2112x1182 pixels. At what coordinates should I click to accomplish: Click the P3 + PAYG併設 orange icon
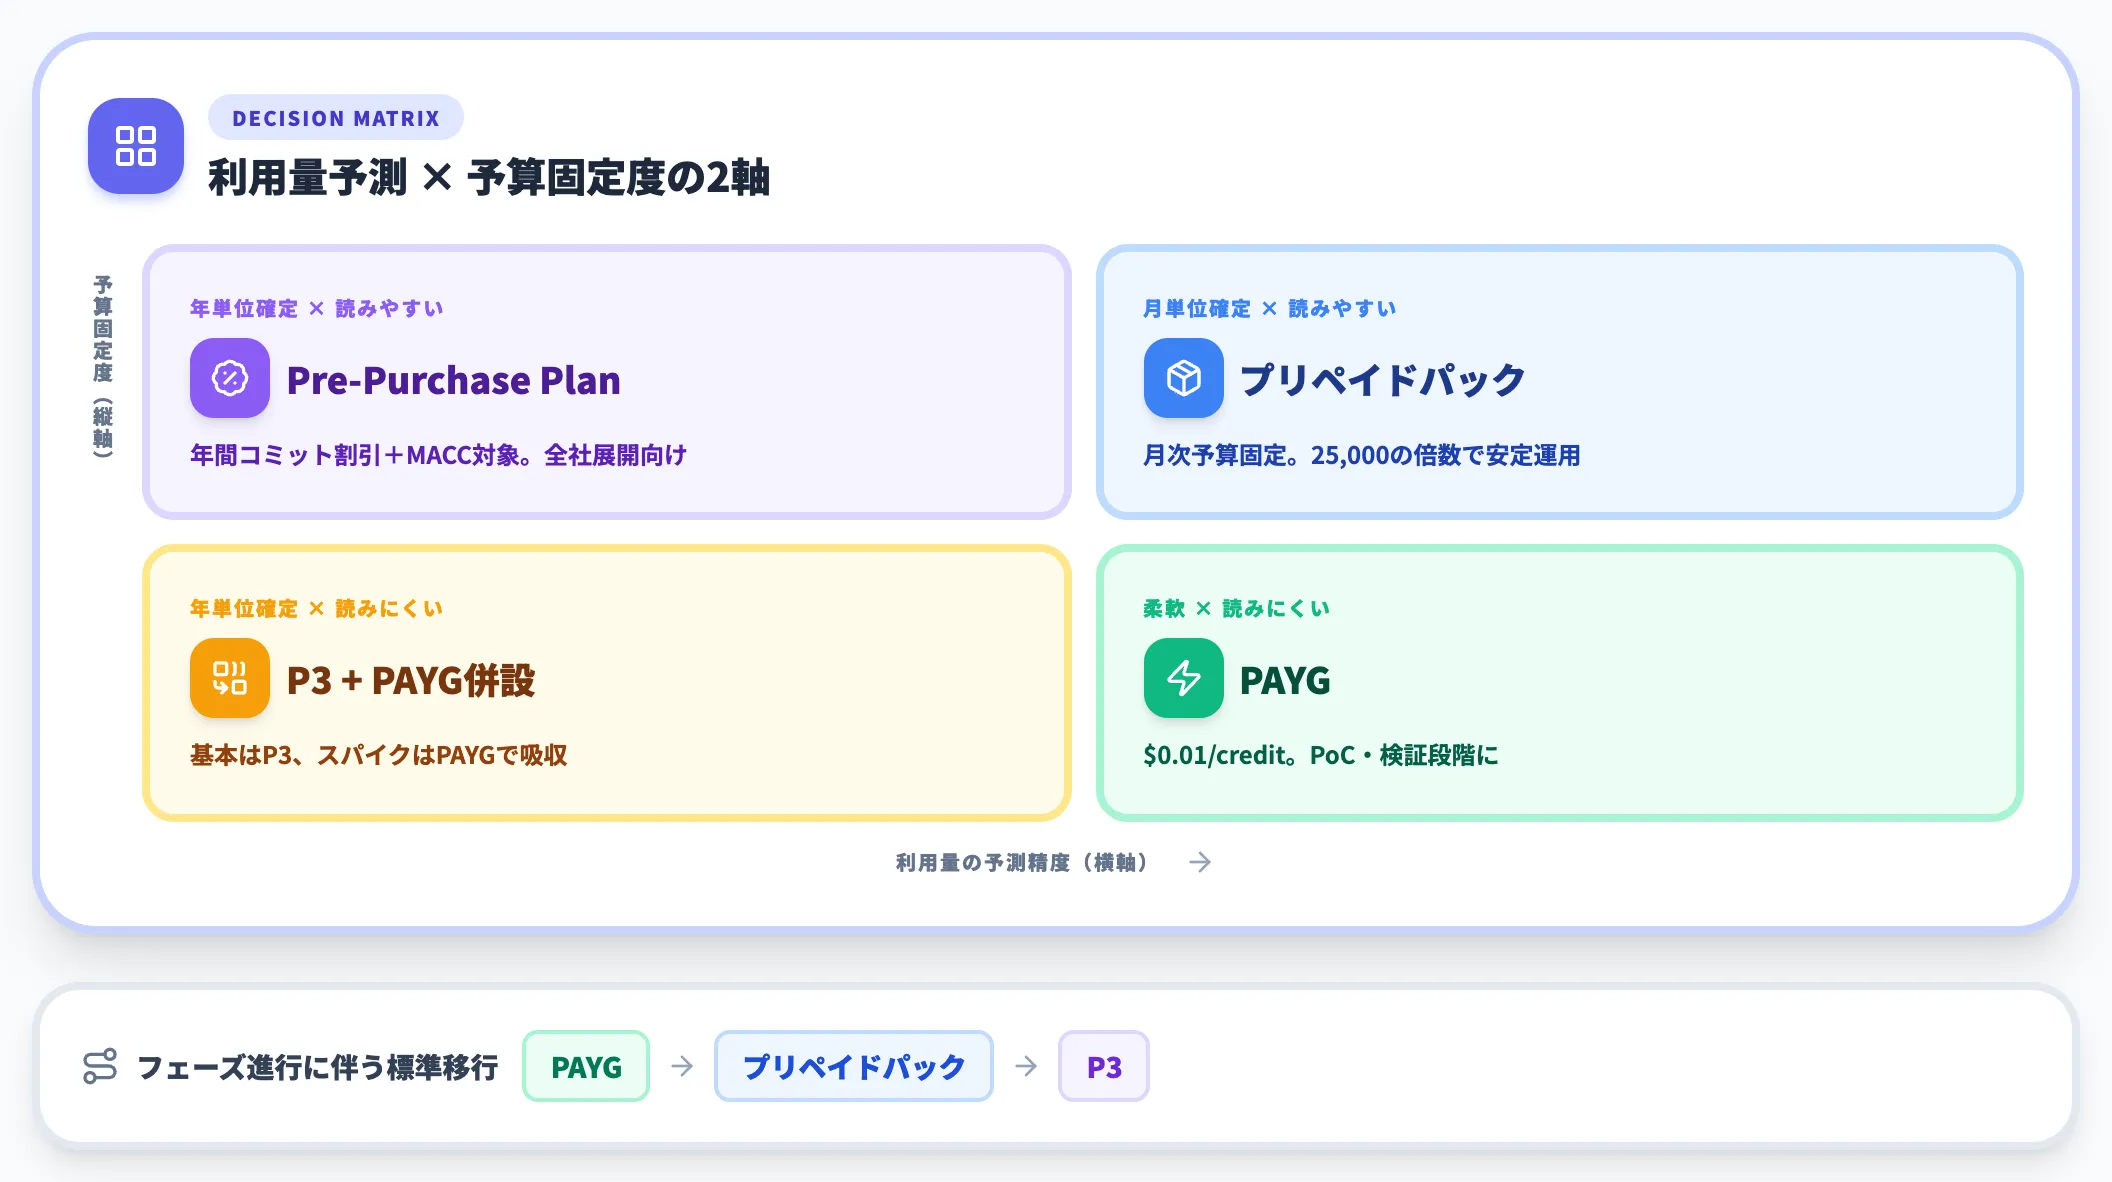[x=230, y=678]
